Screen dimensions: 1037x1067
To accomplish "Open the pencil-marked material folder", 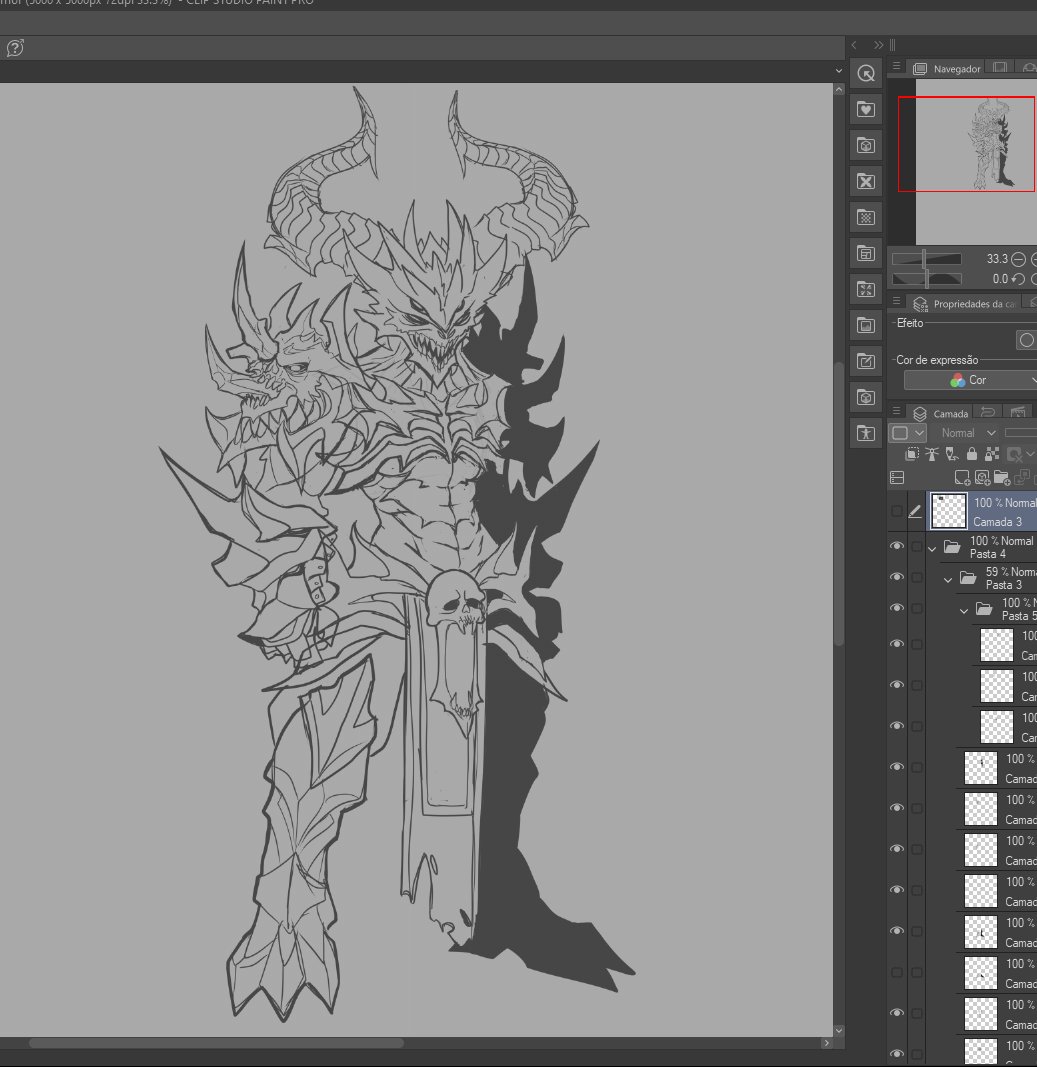I will click(866, 361).
